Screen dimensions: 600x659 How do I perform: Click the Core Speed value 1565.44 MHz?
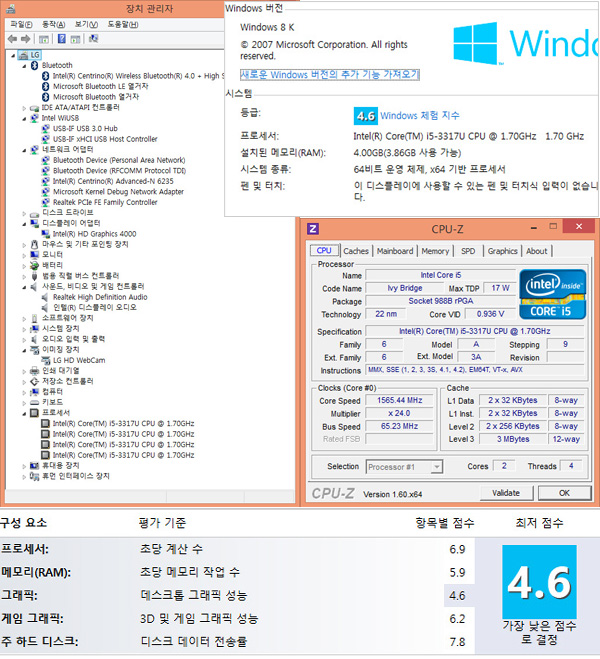pyautogui.click(x=399, y=401)
